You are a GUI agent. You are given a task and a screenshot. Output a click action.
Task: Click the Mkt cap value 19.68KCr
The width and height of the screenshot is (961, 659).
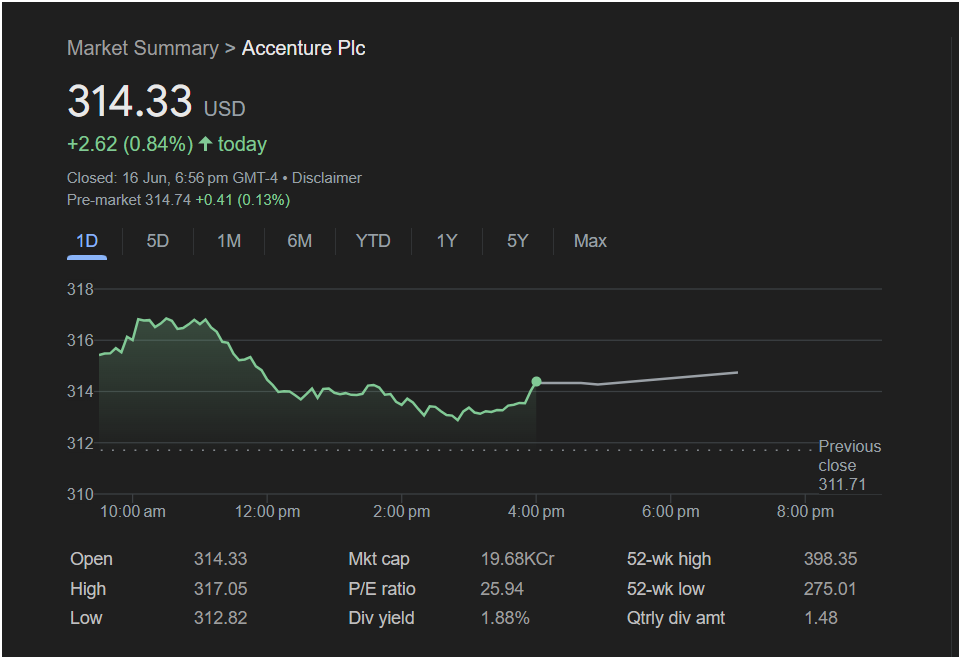pyautogui.click(x=517, y=559)
